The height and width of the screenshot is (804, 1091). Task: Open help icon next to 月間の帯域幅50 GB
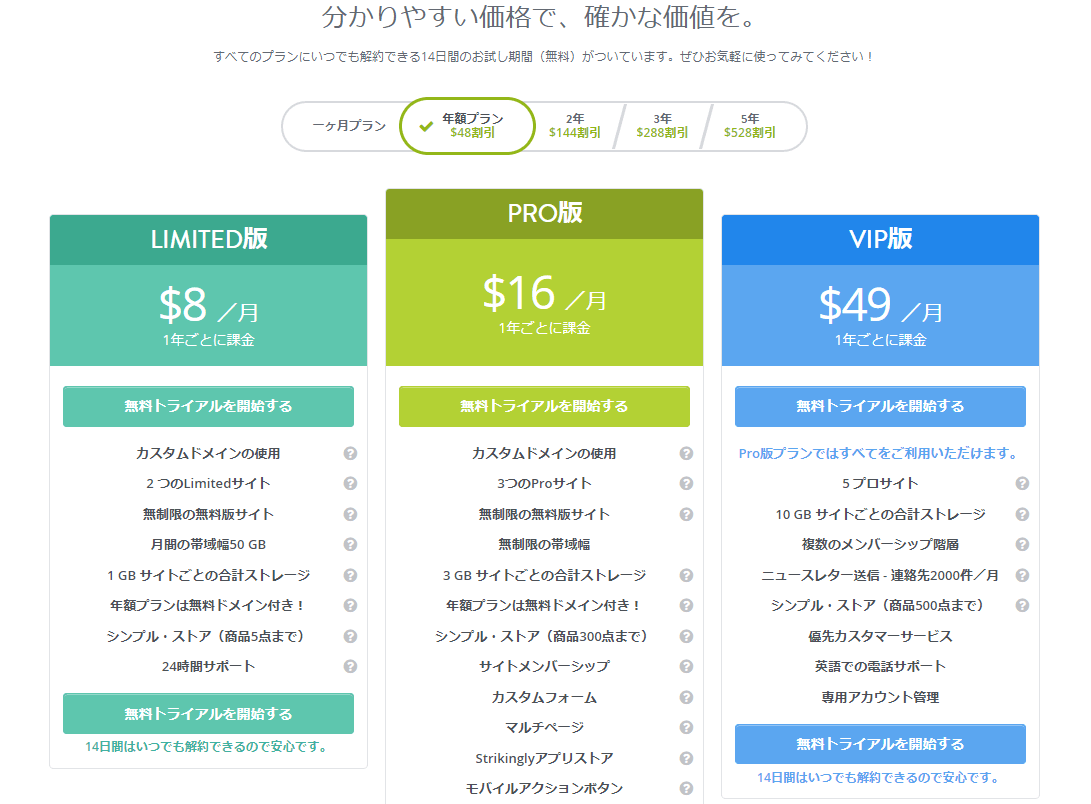(x=351, y=543)
